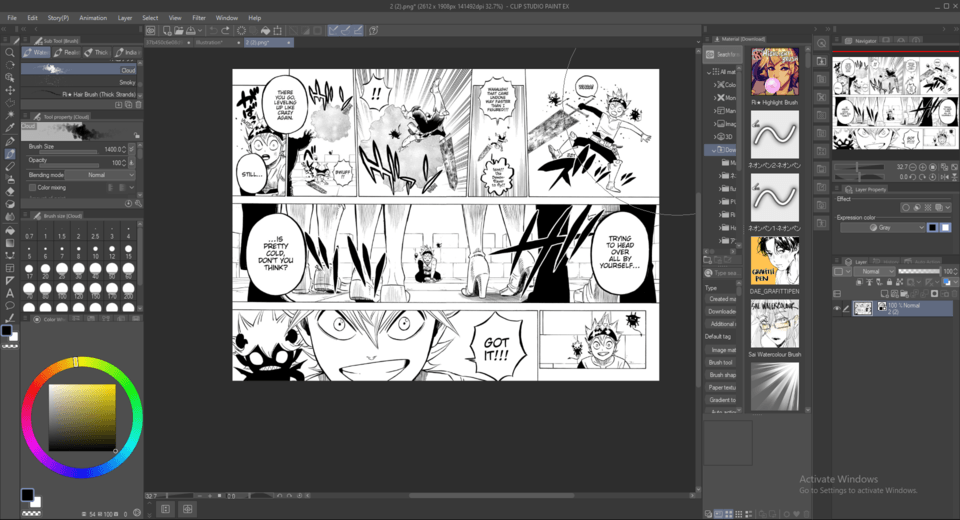Select the Hair Brush (Thick Strands) sub tool
Image resolution: width=960 pixels, height=520 pixels.
(79, 94)
